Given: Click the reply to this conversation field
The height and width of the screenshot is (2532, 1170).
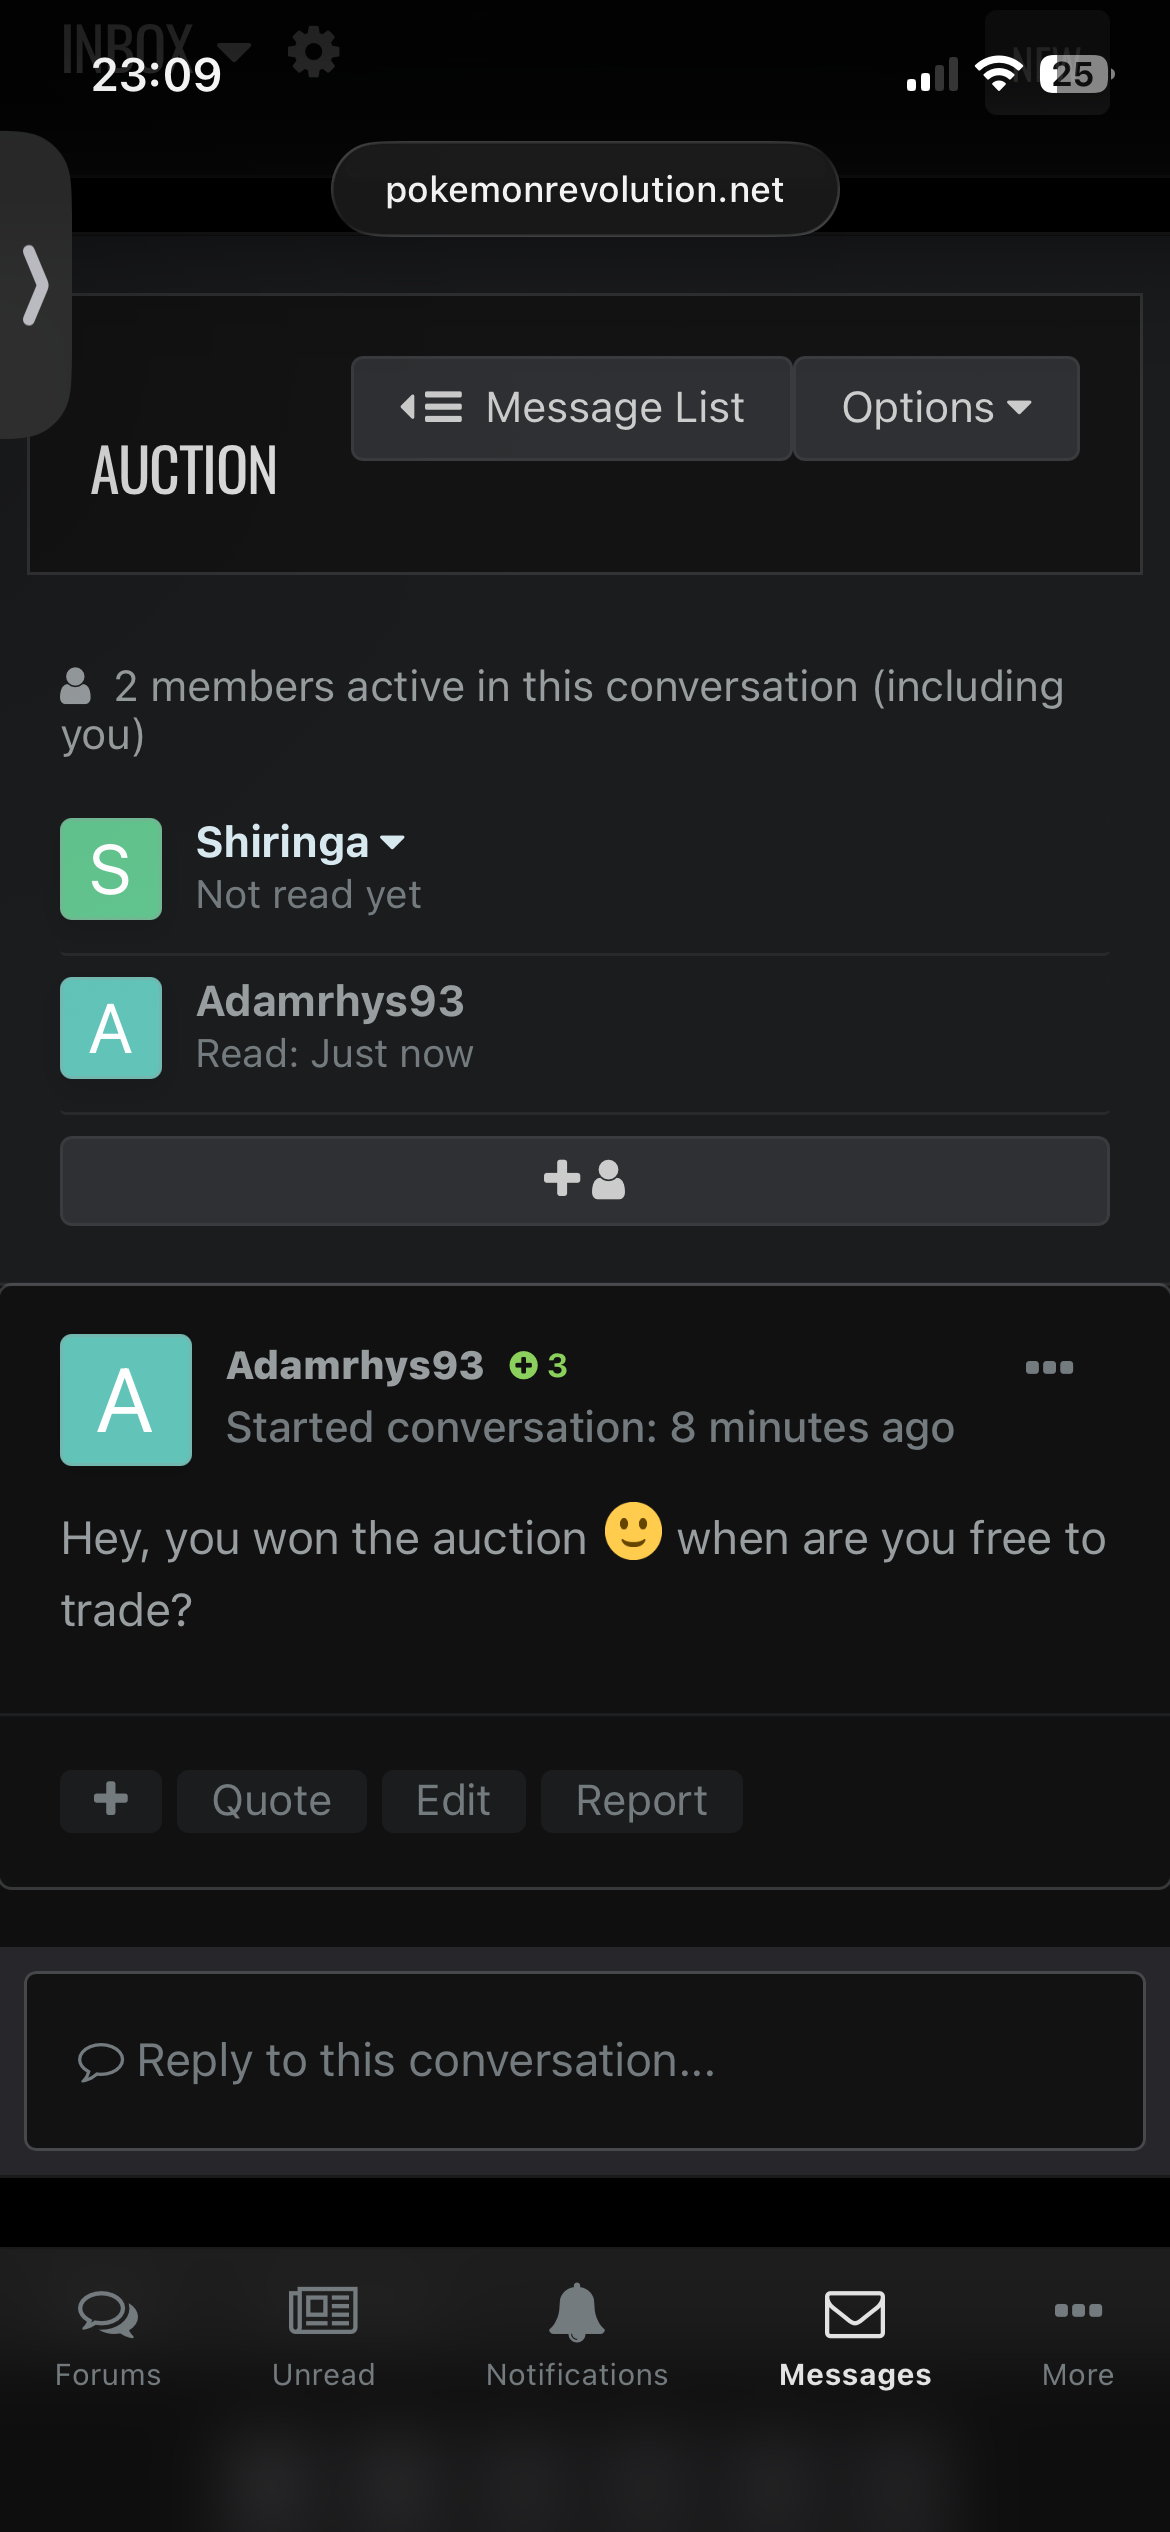Looking at the screenshot, I should pos(585,2060).
